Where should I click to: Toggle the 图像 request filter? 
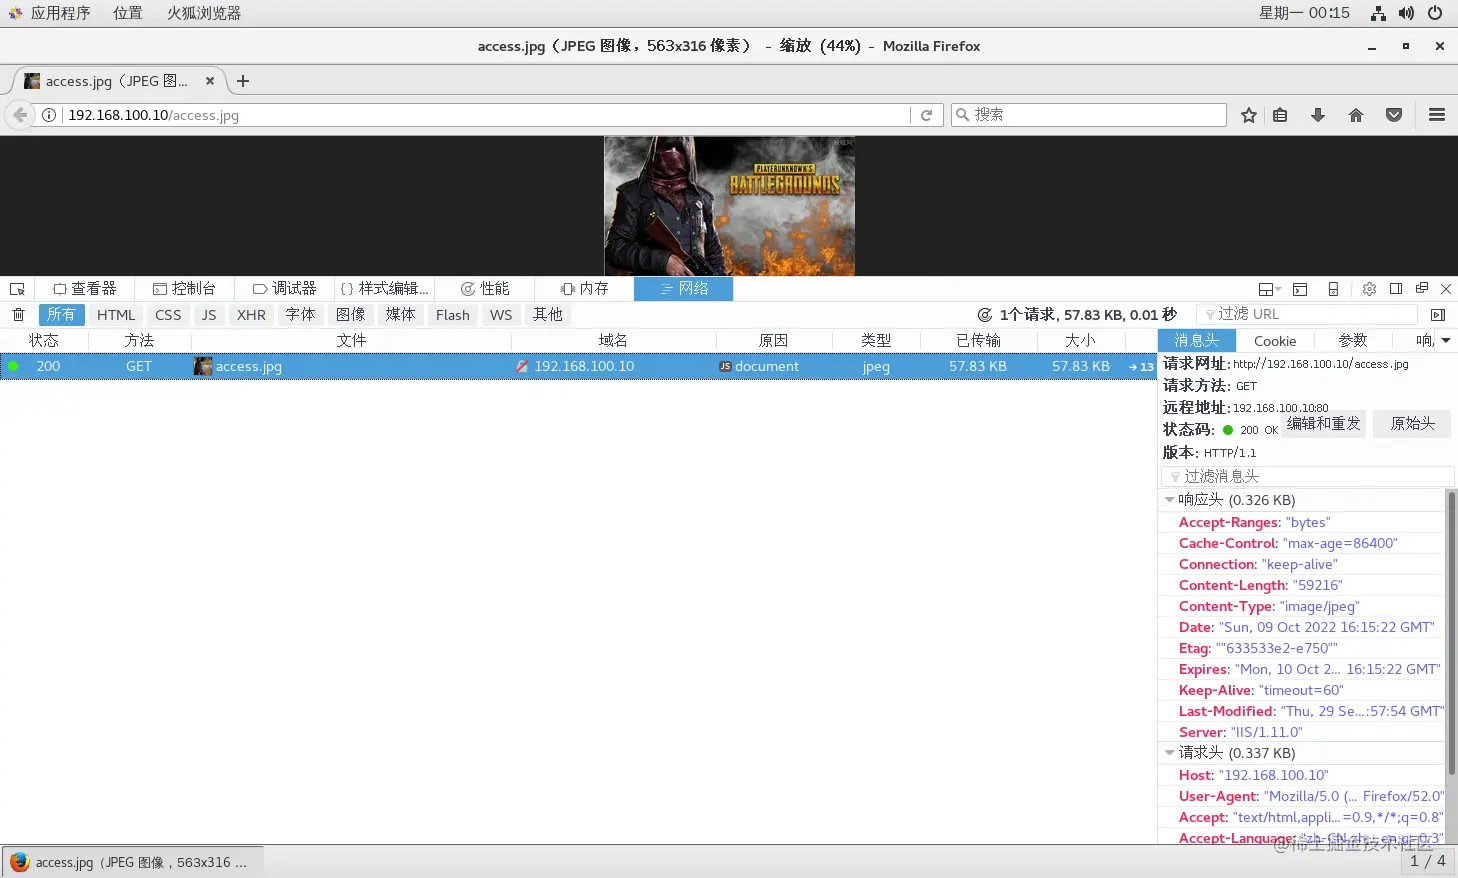coord(350,315)
